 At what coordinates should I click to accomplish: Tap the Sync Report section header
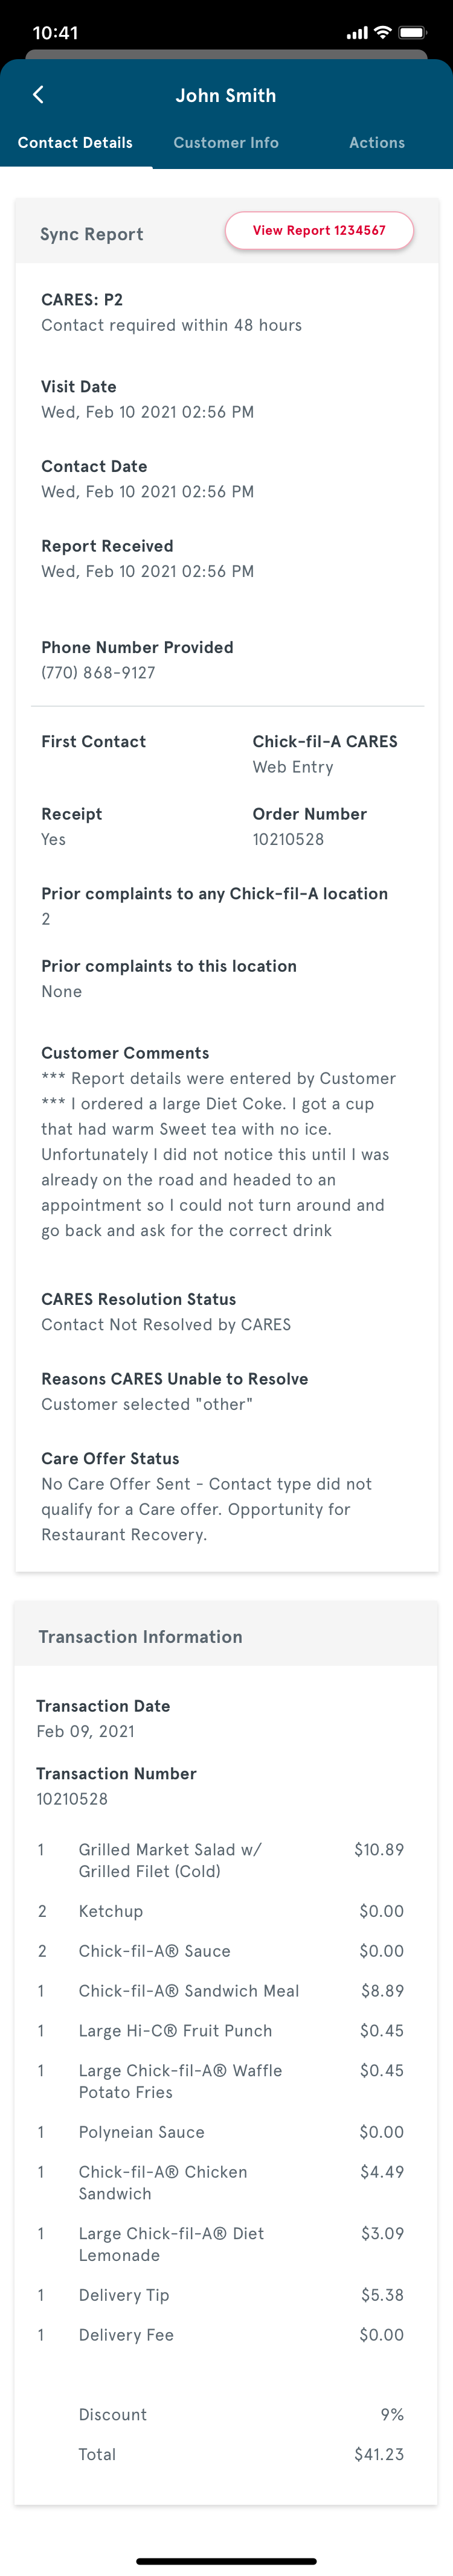[92, 234]
